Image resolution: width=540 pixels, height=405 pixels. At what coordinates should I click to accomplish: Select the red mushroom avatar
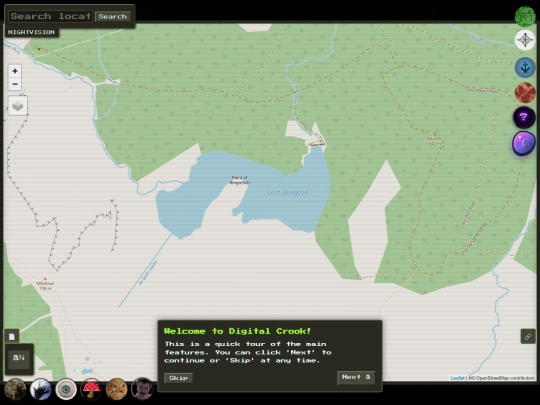pos(91,389)
